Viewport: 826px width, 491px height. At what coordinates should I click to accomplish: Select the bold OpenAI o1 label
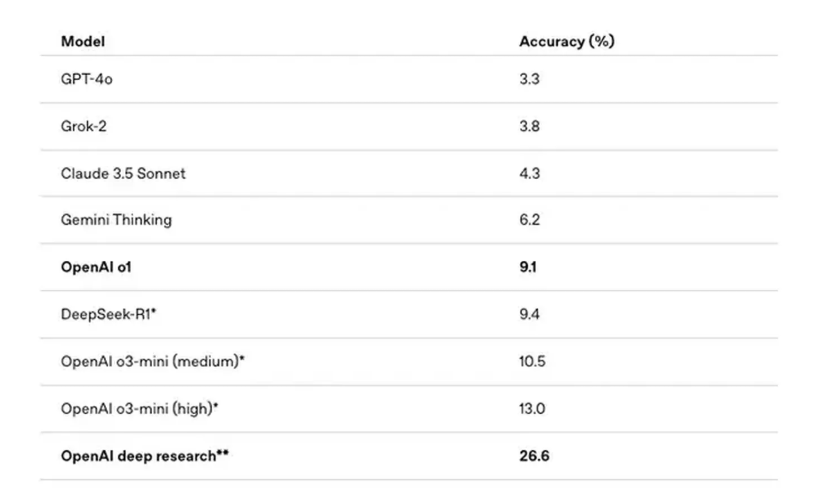96,267
